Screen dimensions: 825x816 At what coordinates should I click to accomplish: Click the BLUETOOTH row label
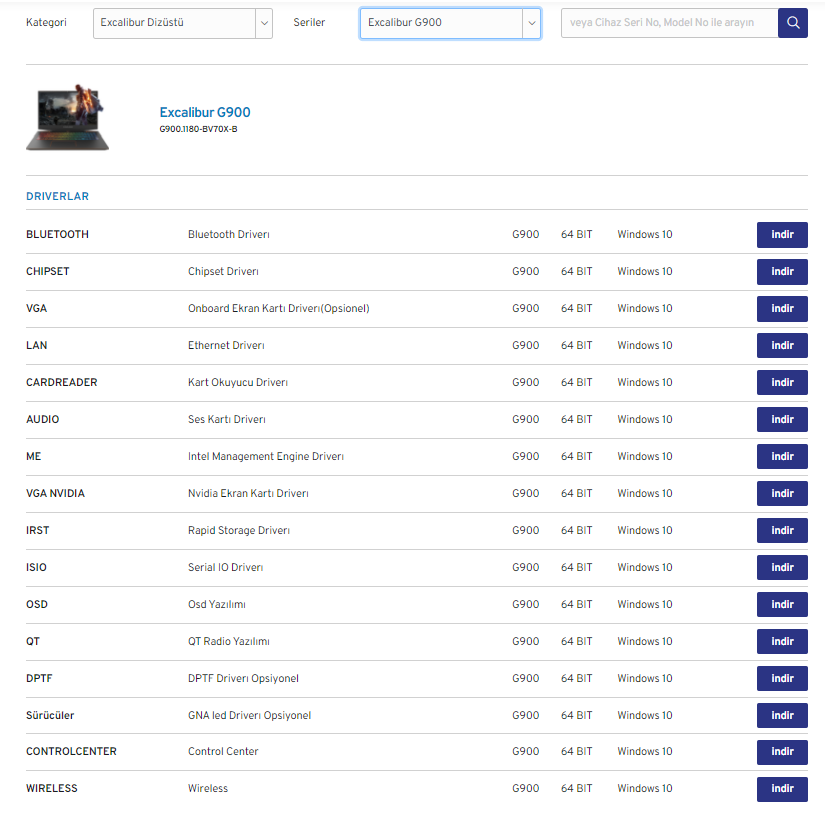57,234
